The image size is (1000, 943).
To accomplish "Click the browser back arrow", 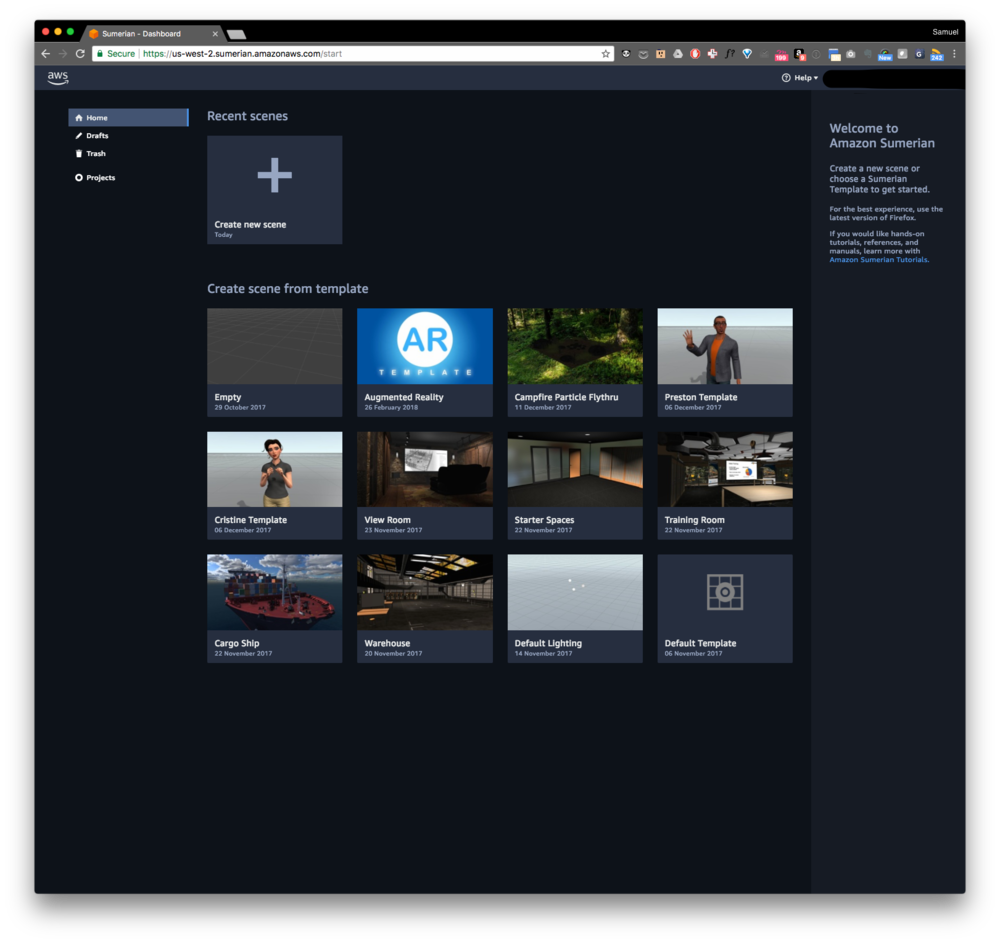I will point(45,54).
